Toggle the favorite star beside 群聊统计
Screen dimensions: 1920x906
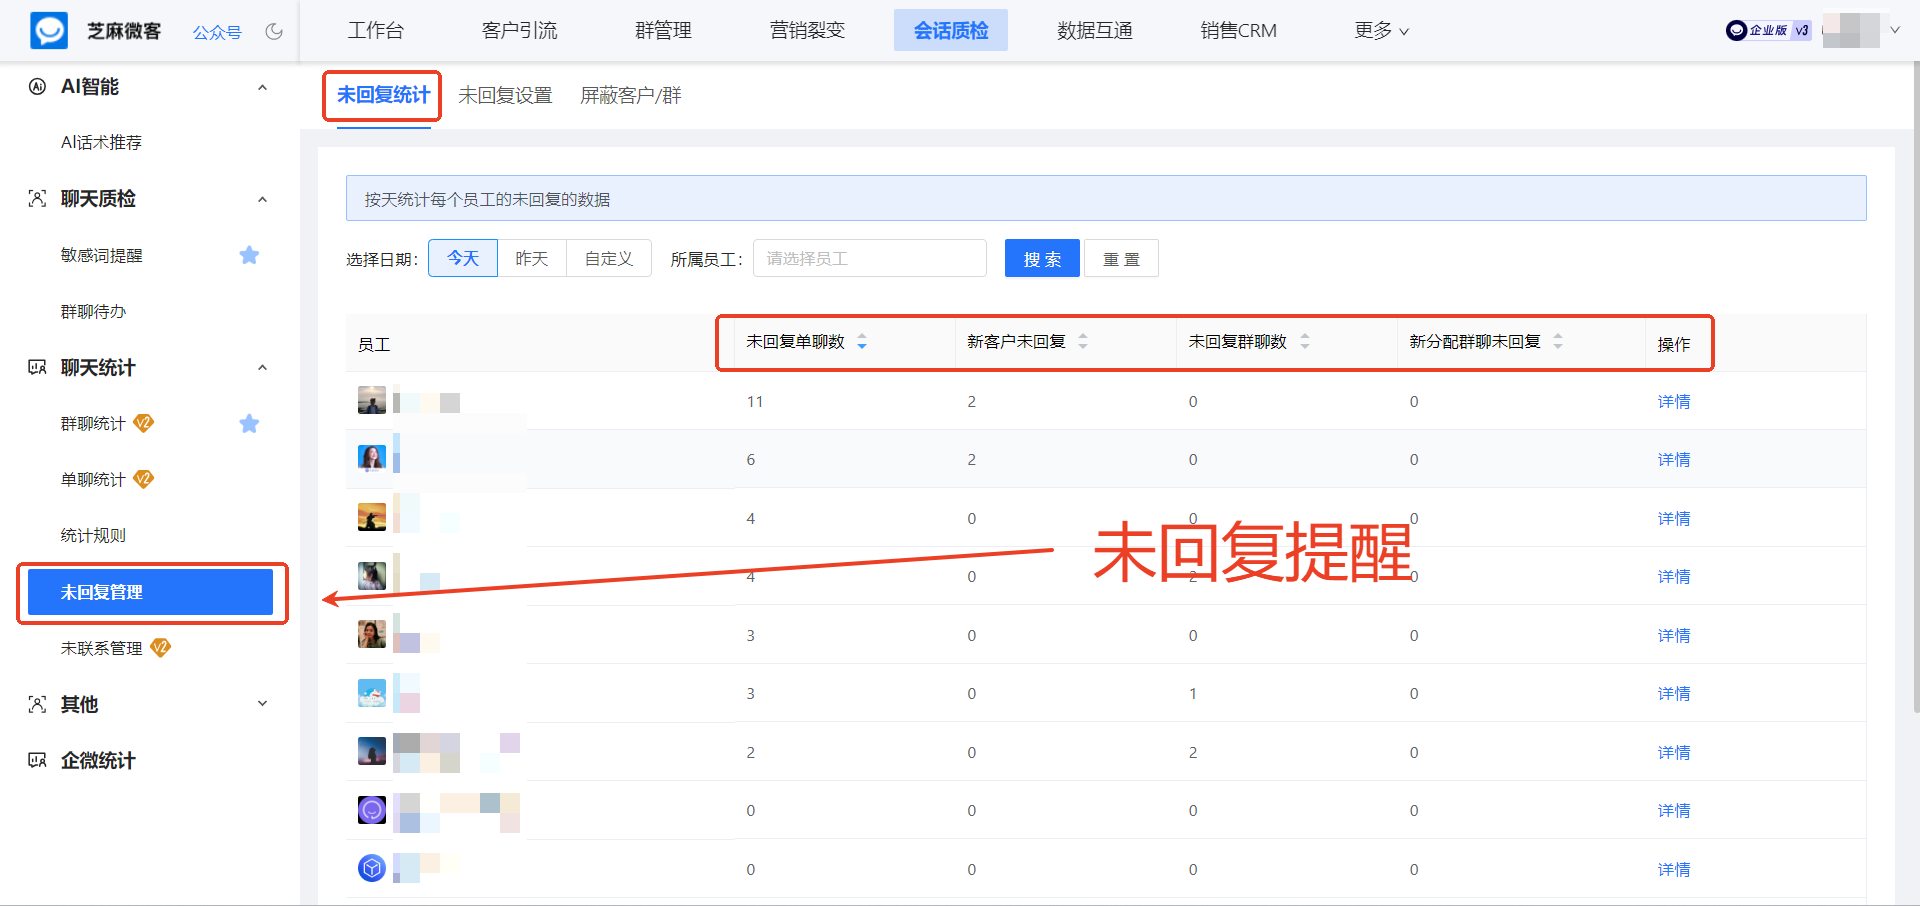[249, 423]
